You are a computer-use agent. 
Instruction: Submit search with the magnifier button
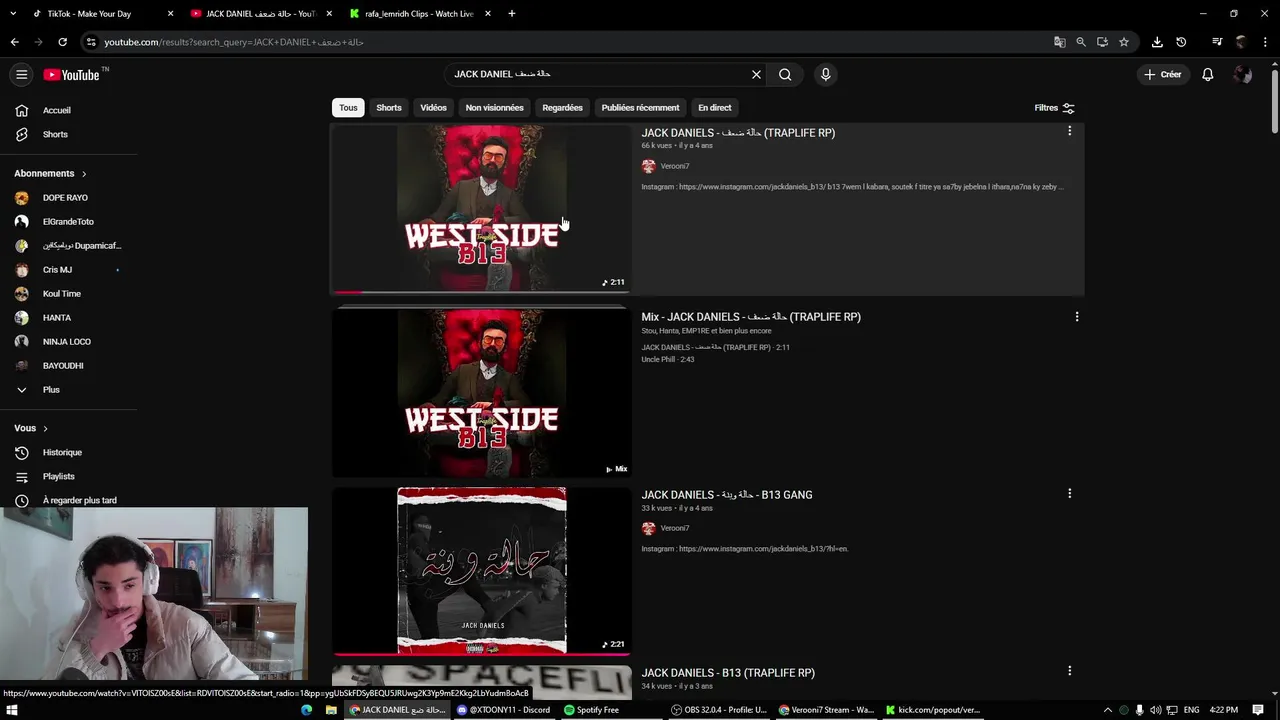pyautogui.click(x=785, y=74)
